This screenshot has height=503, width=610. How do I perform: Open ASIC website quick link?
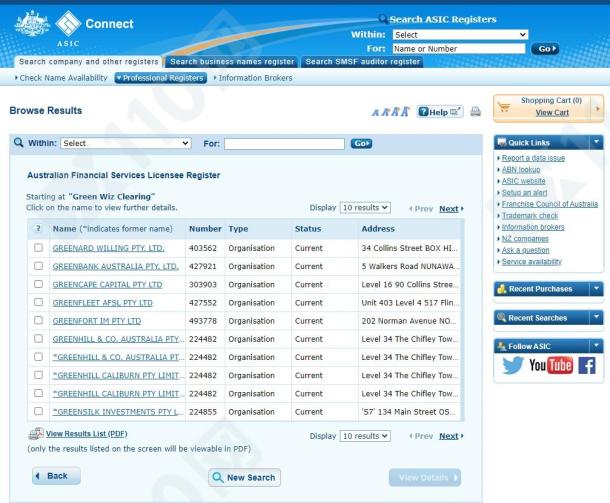click(523, 181)
